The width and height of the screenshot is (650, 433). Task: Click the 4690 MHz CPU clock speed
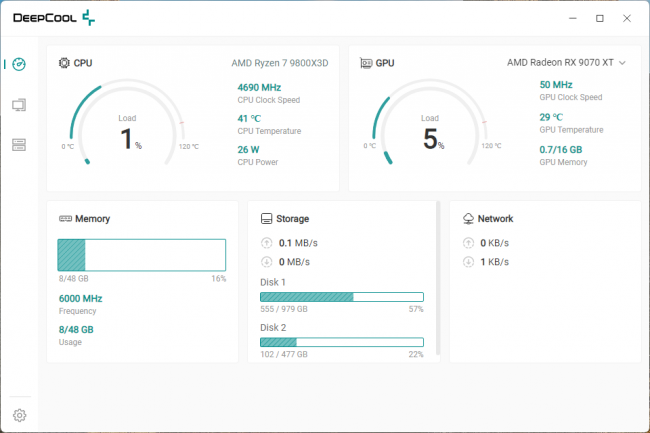coord(260,86)
